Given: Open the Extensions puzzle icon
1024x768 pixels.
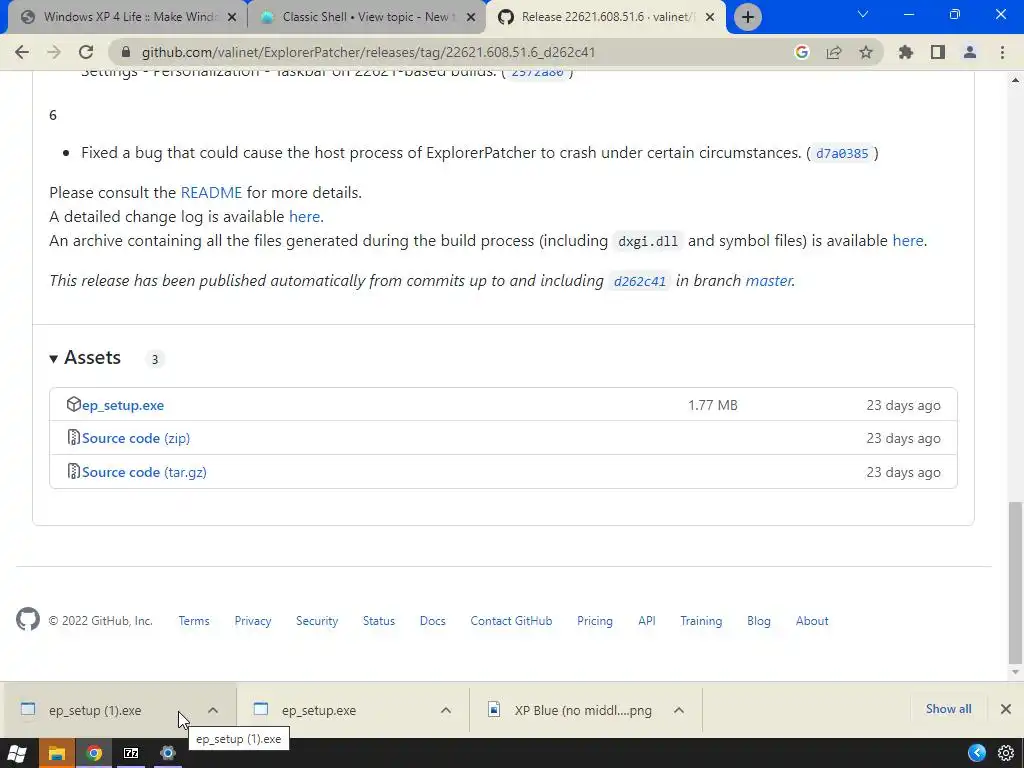Looking at the screenshot, I should (905, 52).
